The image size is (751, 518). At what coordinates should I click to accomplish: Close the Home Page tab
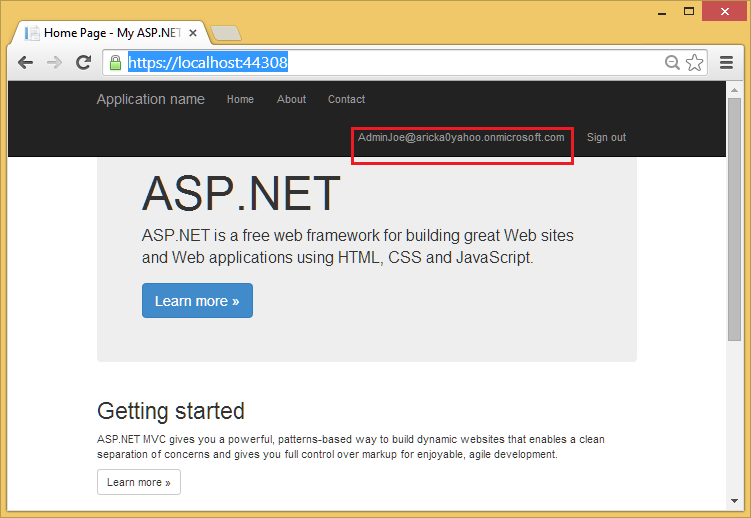click(x=193, y=33)
